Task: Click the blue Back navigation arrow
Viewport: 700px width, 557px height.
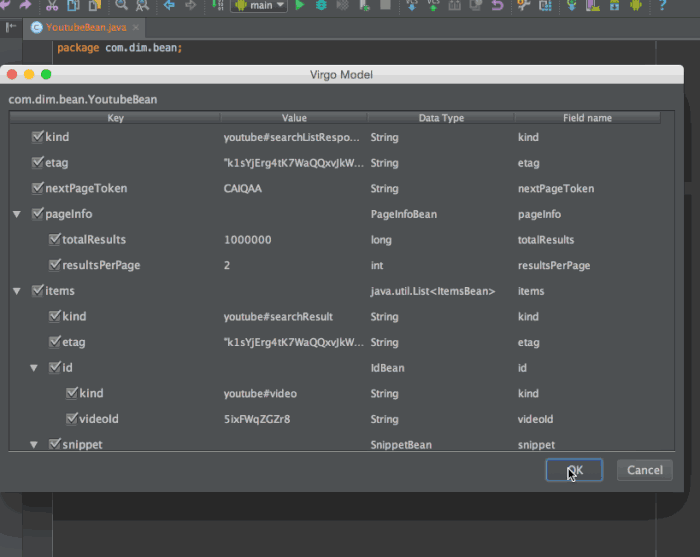Action: click(x=169, y=5)
